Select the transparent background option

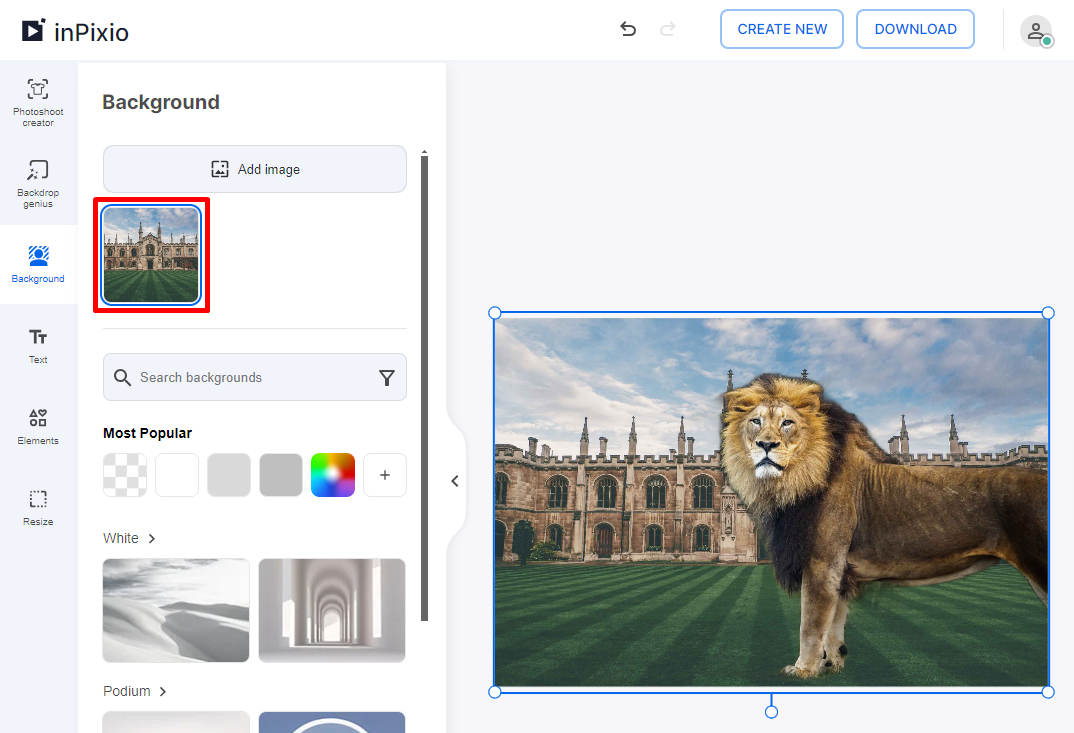coord(124,474)
